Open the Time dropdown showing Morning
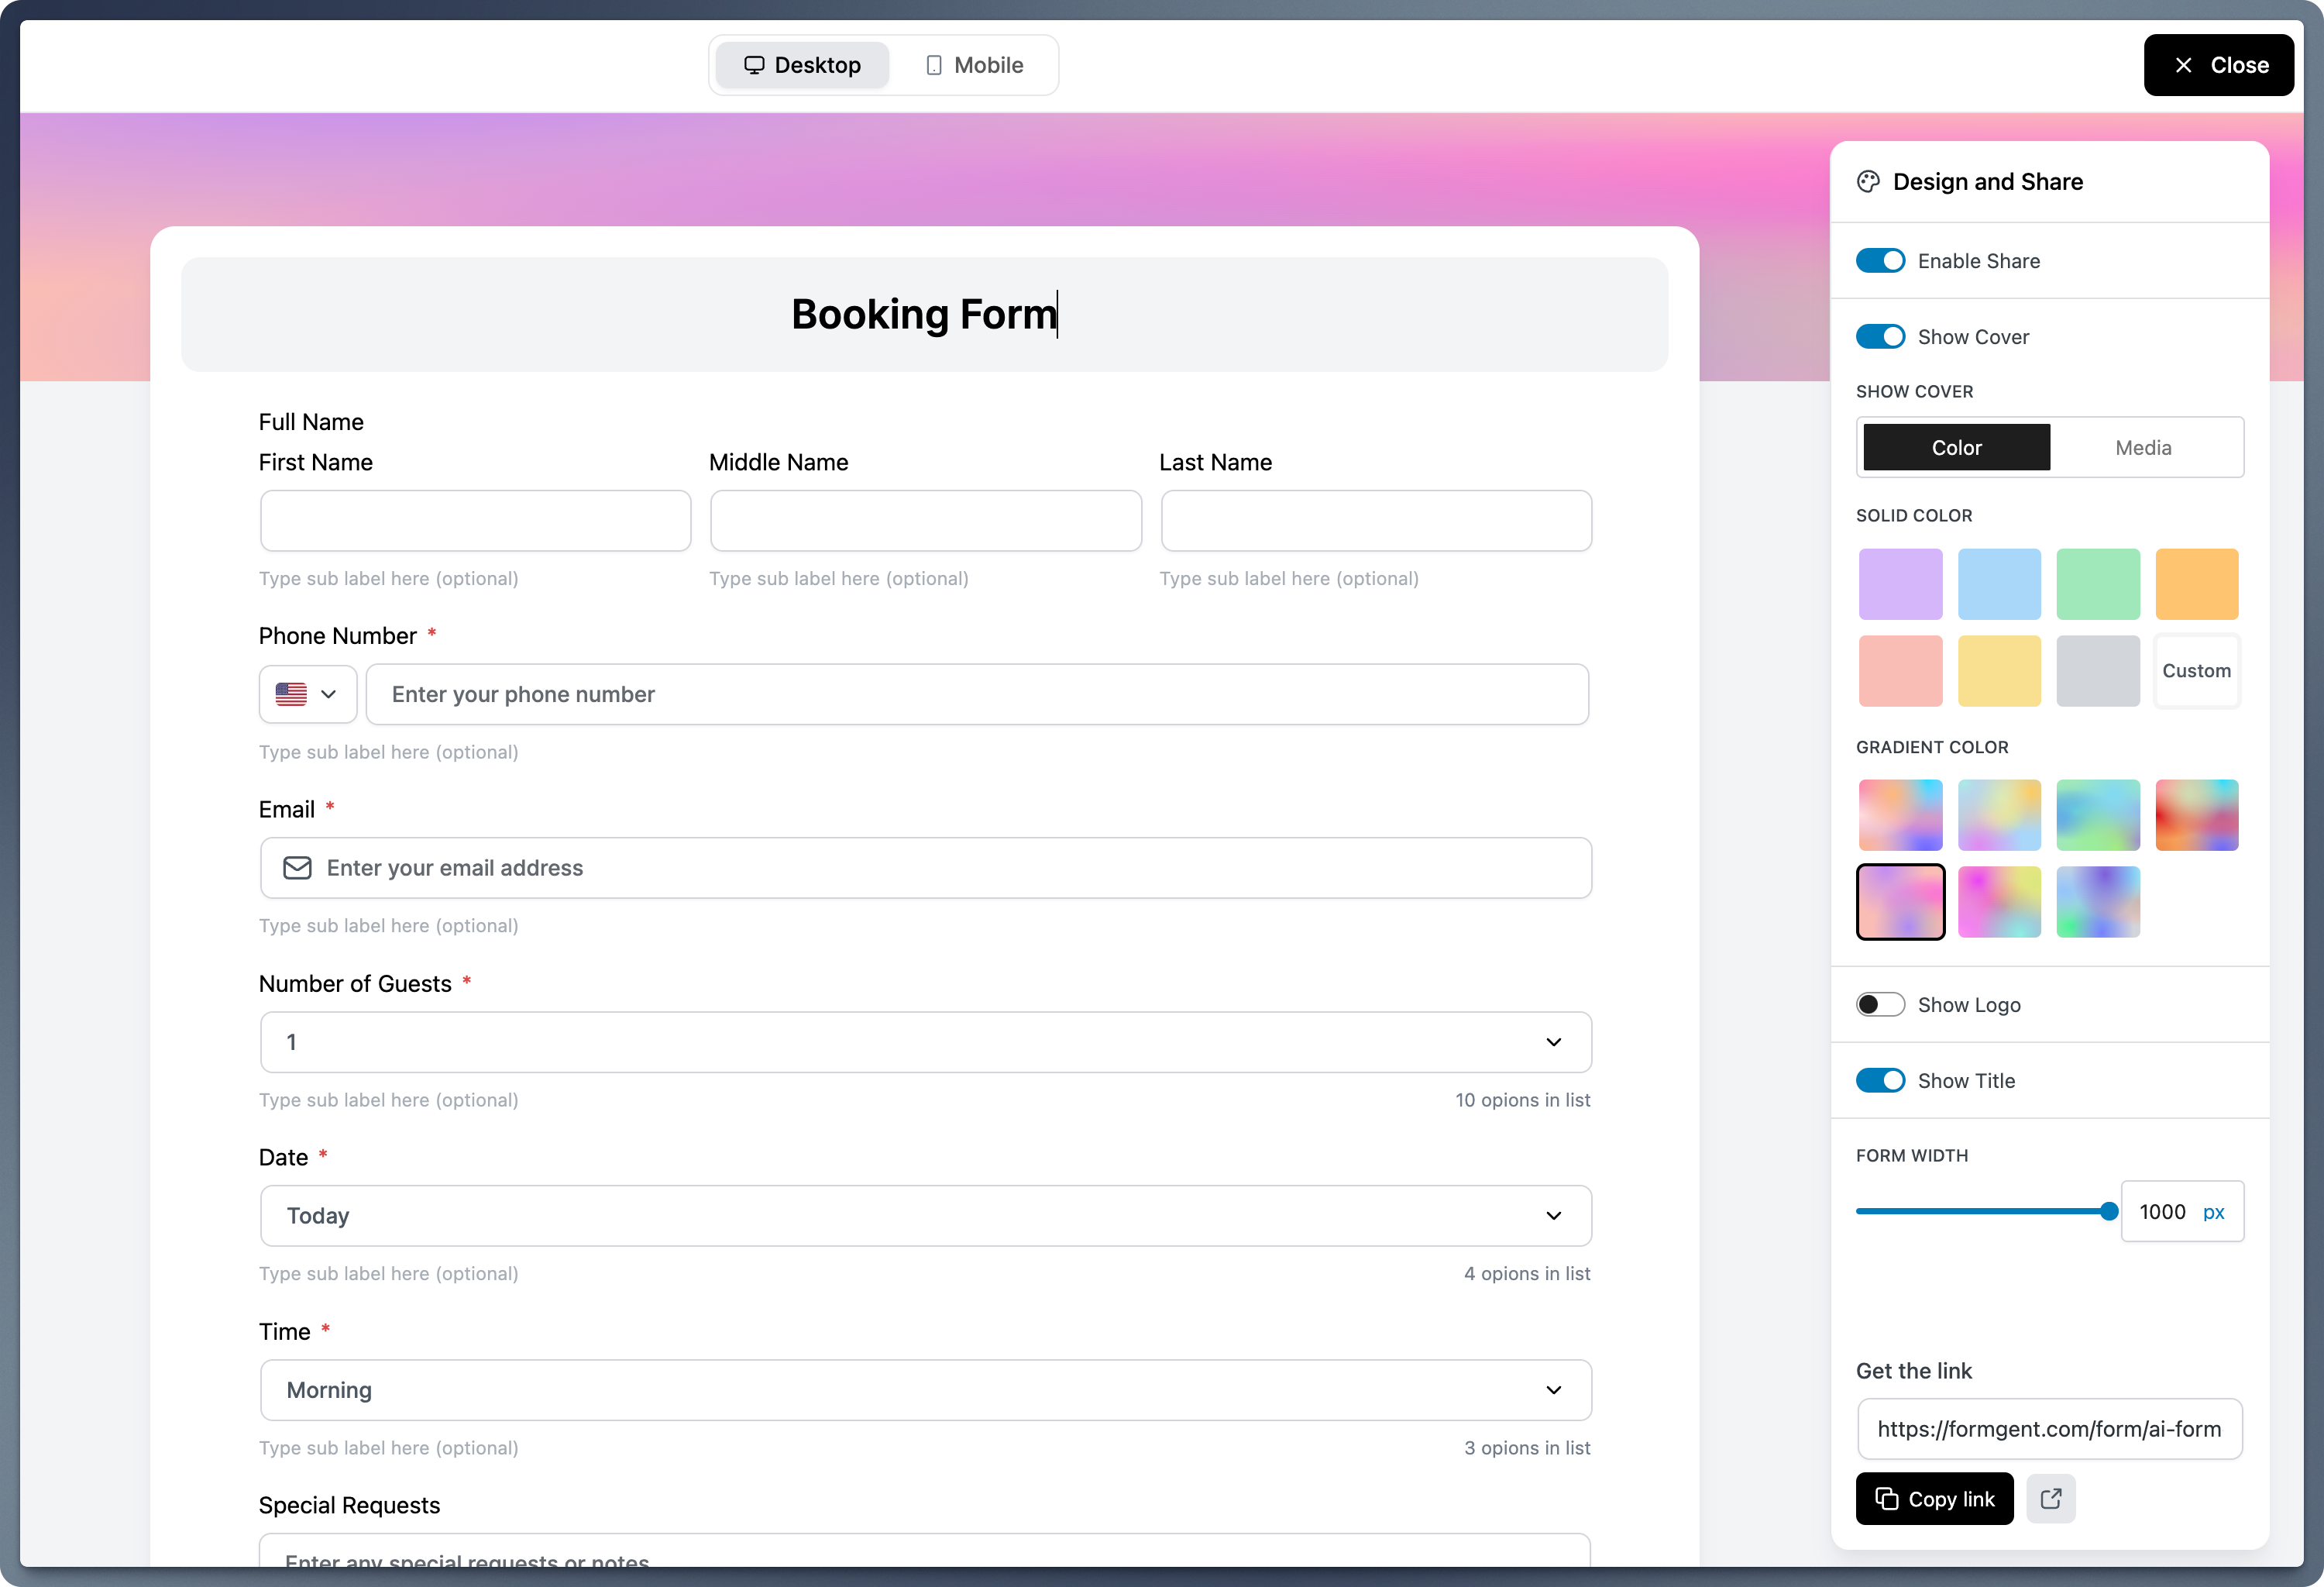Screen dimensions: 2324x1587 925,1390
